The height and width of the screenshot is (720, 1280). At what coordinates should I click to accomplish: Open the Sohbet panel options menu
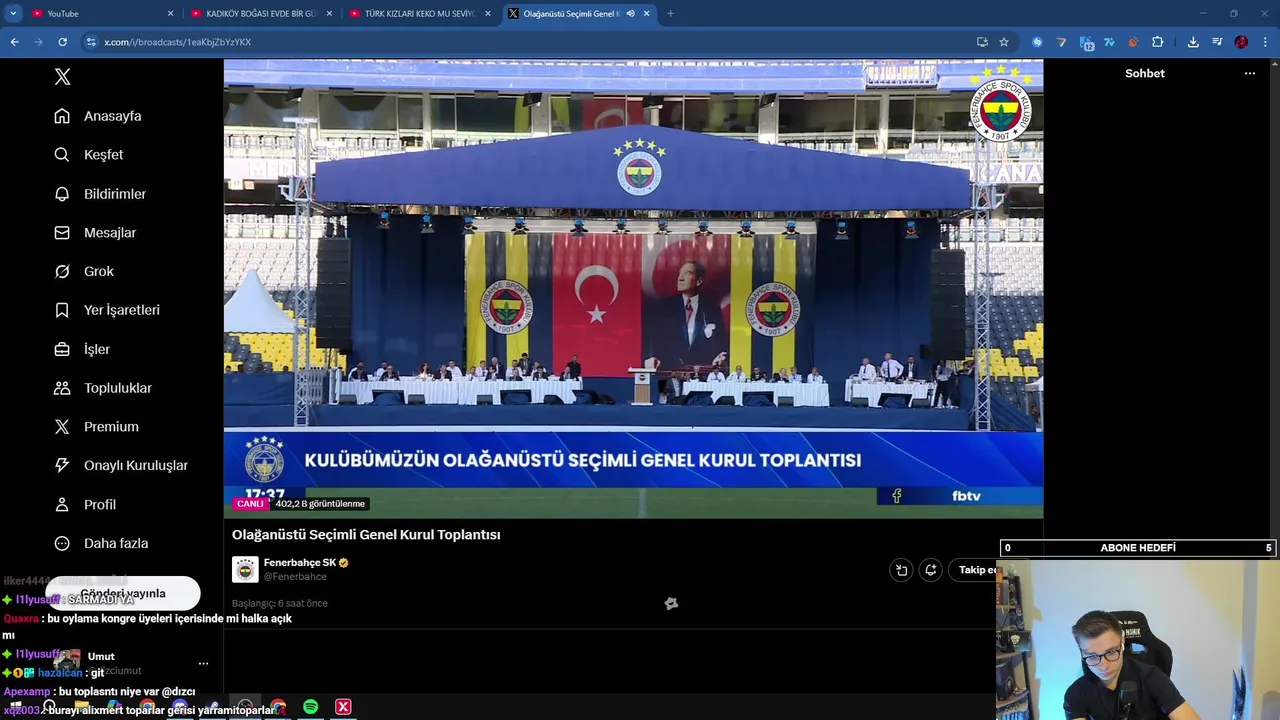[x=1249, y=73]
